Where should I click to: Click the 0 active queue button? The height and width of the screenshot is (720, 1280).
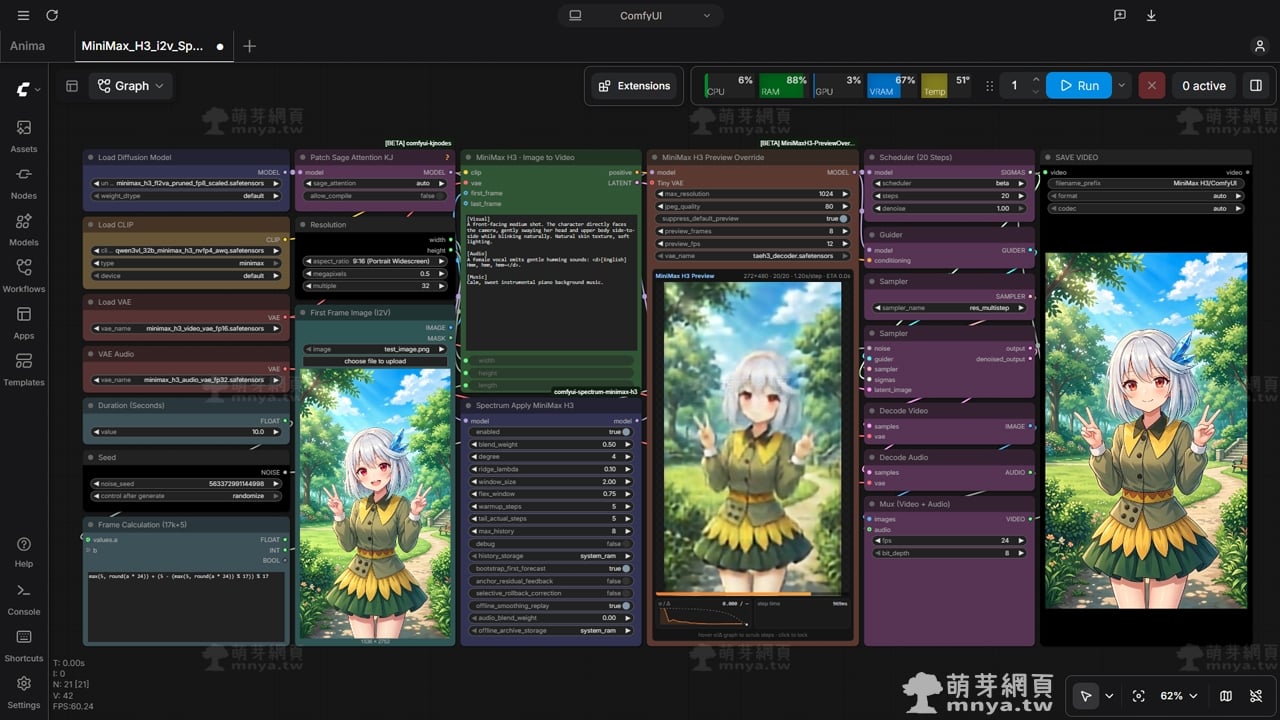pyautogui.click(x=1203, y=86)
